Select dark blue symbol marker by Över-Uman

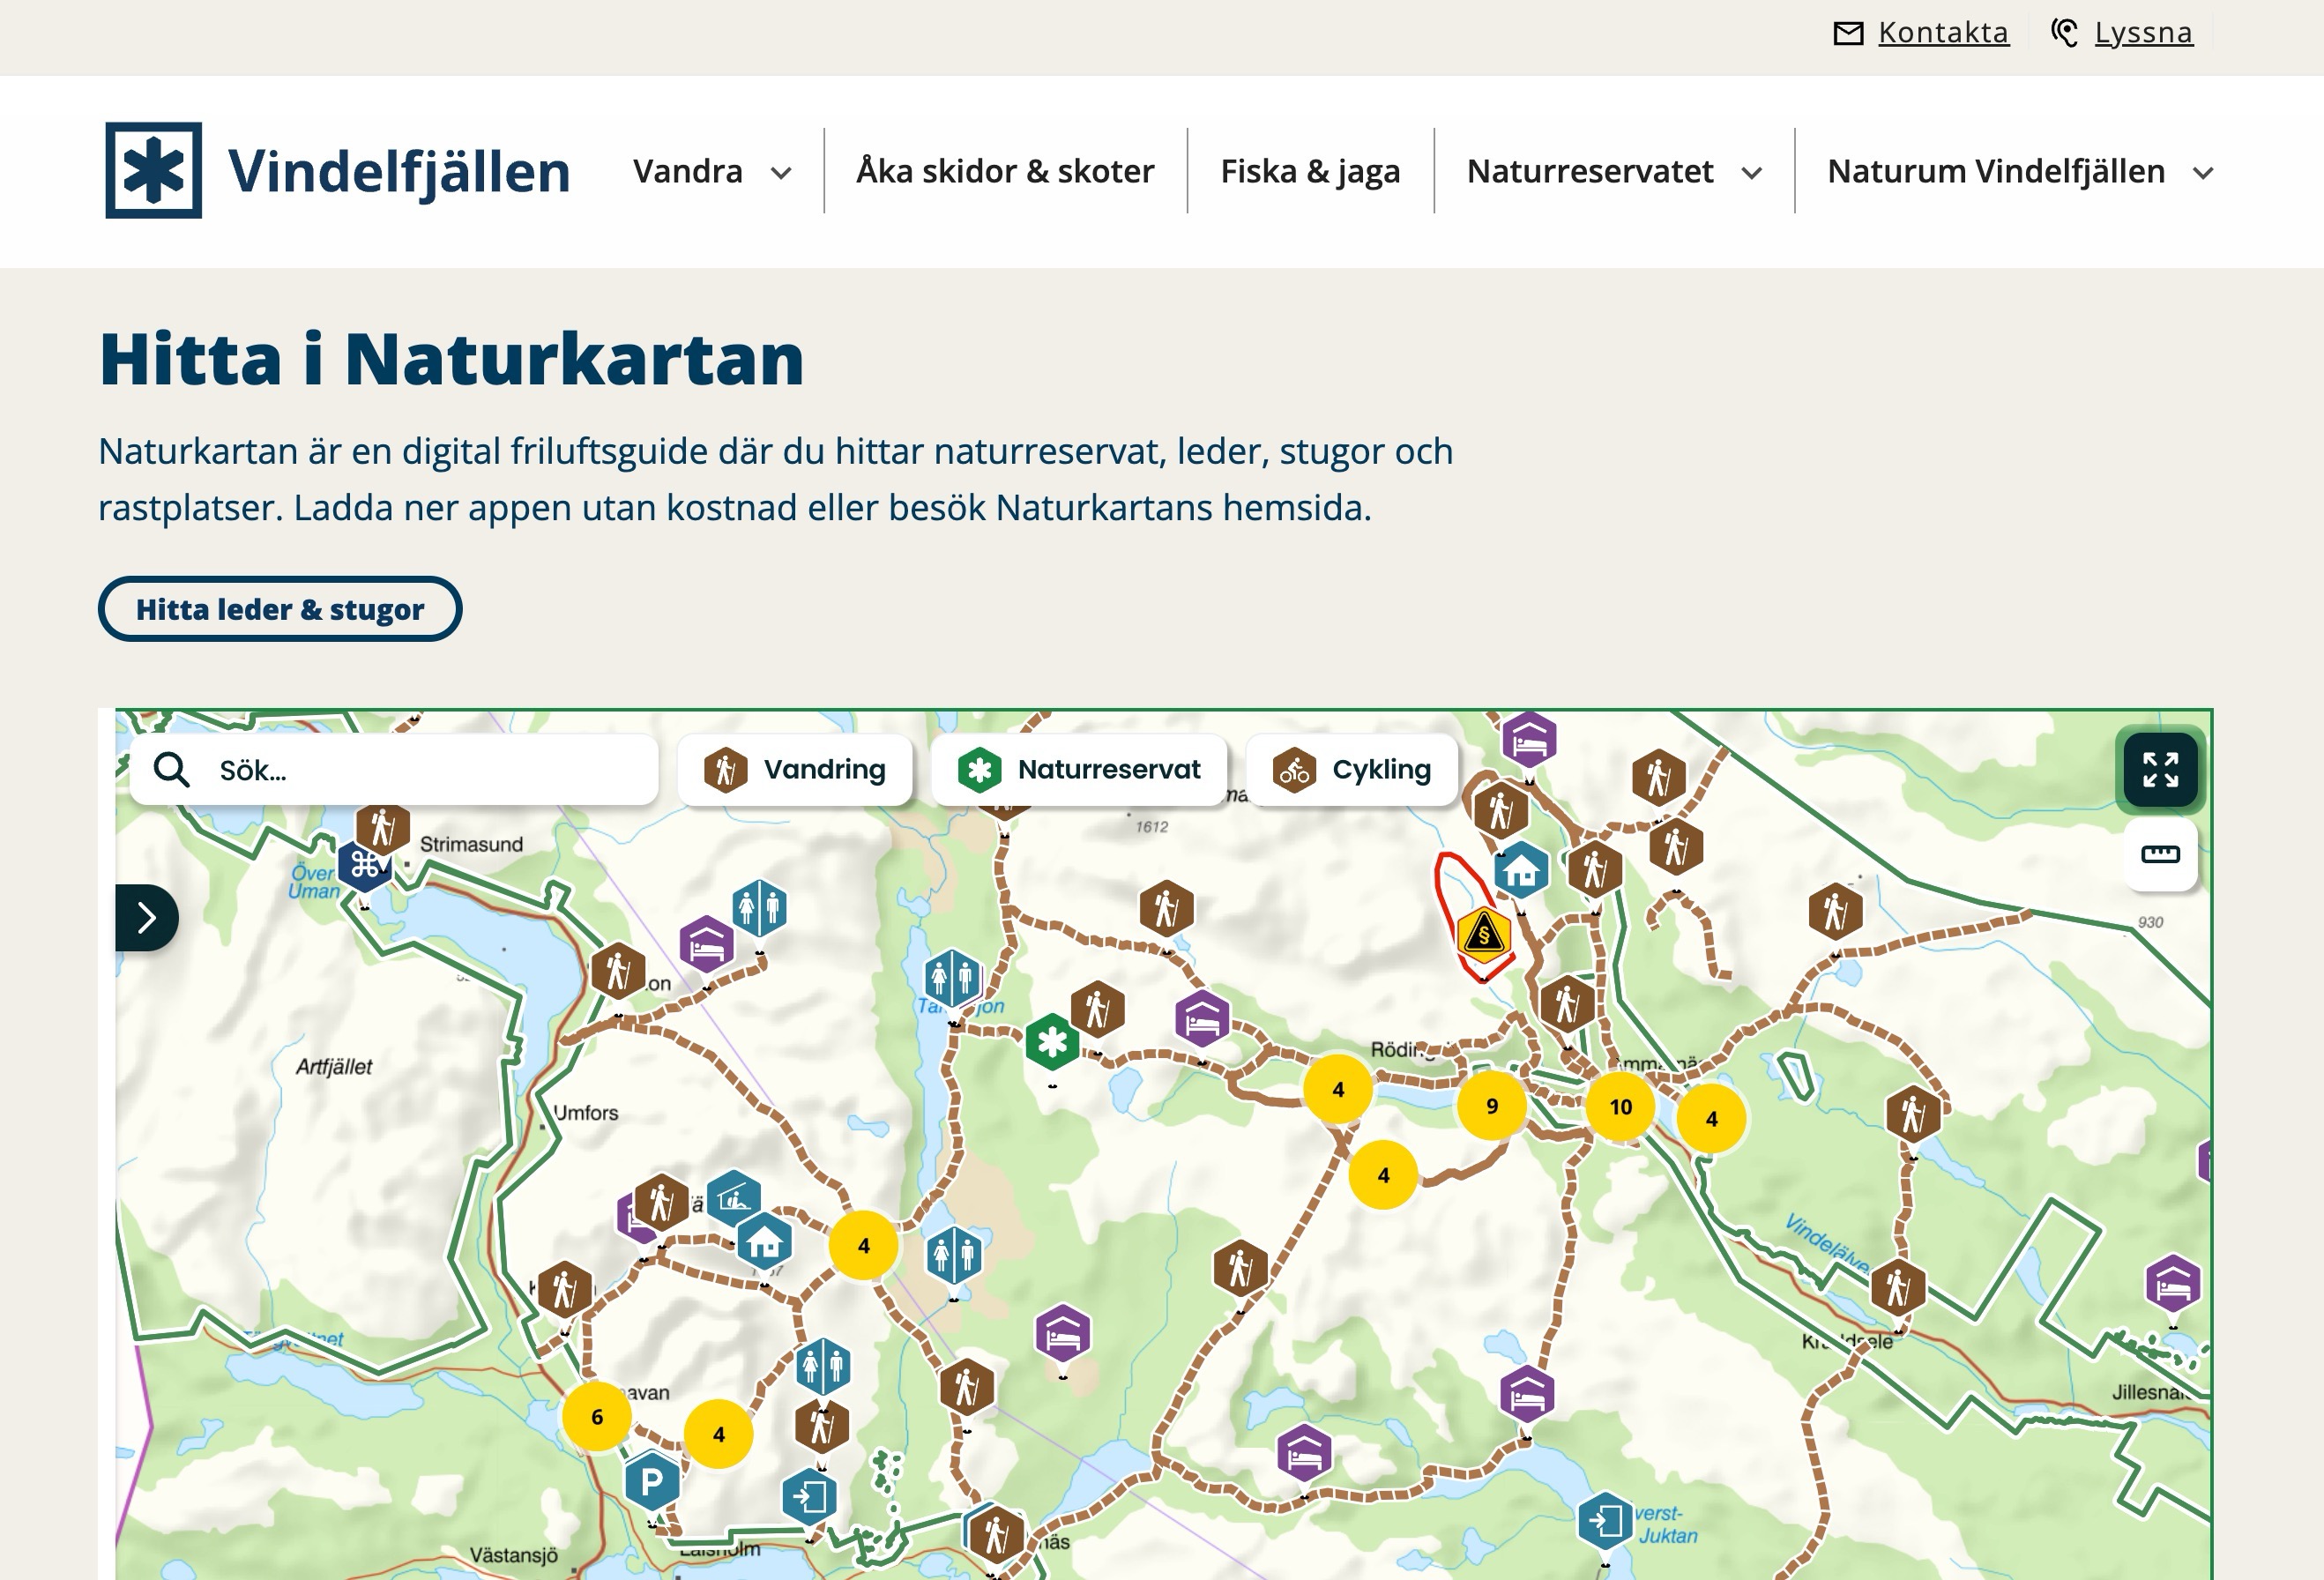tap(364, 865)
